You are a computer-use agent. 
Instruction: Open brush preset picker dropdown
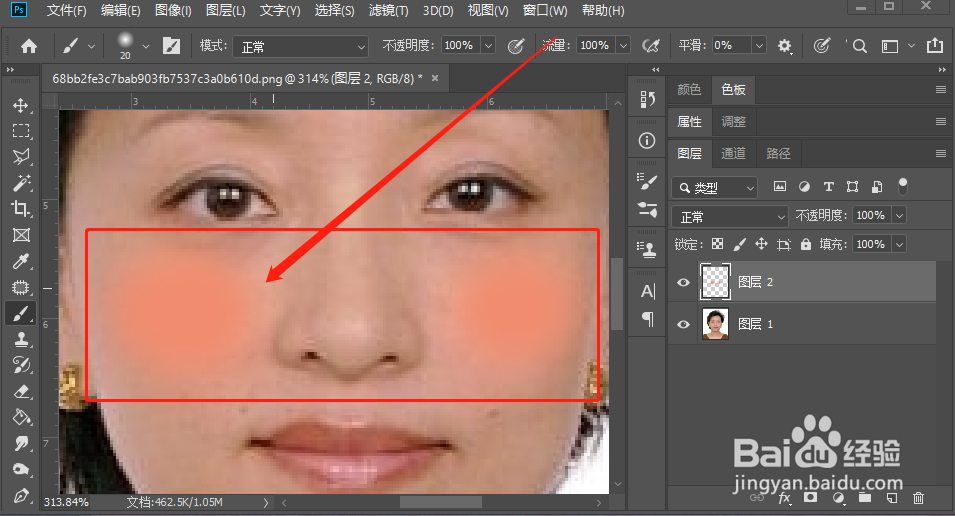pos(146,46)
